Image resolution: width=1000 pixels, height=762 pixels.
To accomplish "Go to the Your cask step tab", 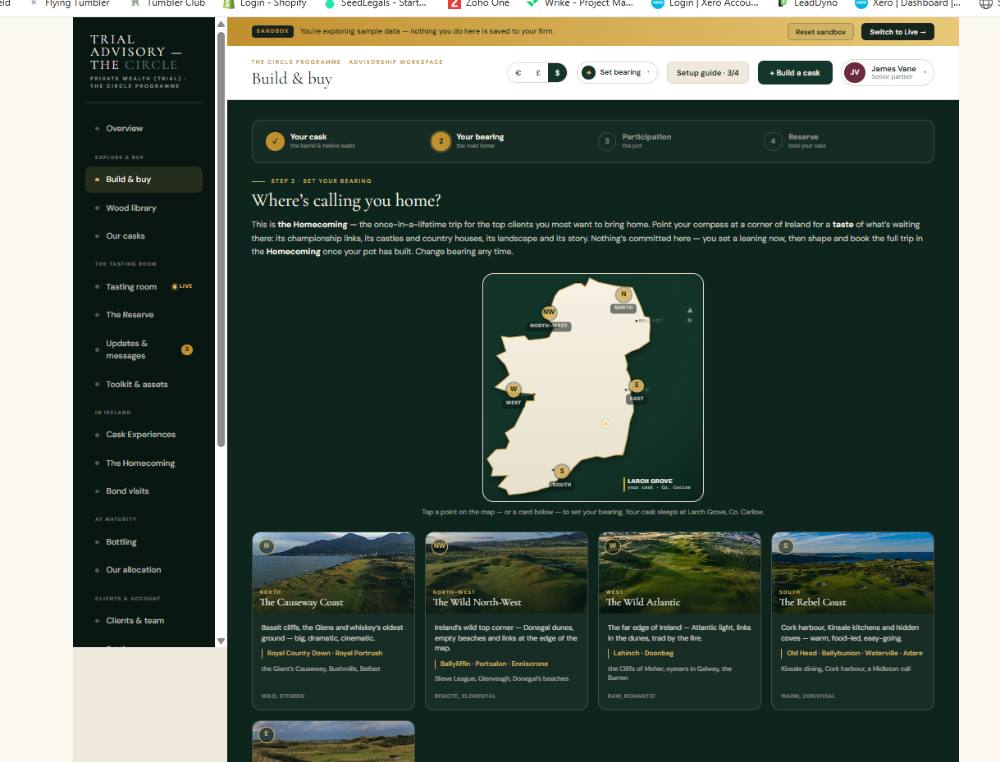I will click(x=311, y=141).
